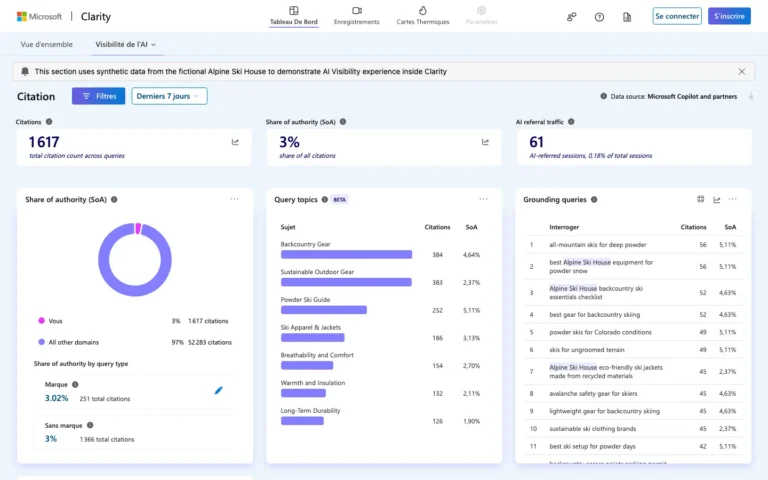
Task: Dismiss the synthetic data notice banner
Action: [x=742, y=72]
